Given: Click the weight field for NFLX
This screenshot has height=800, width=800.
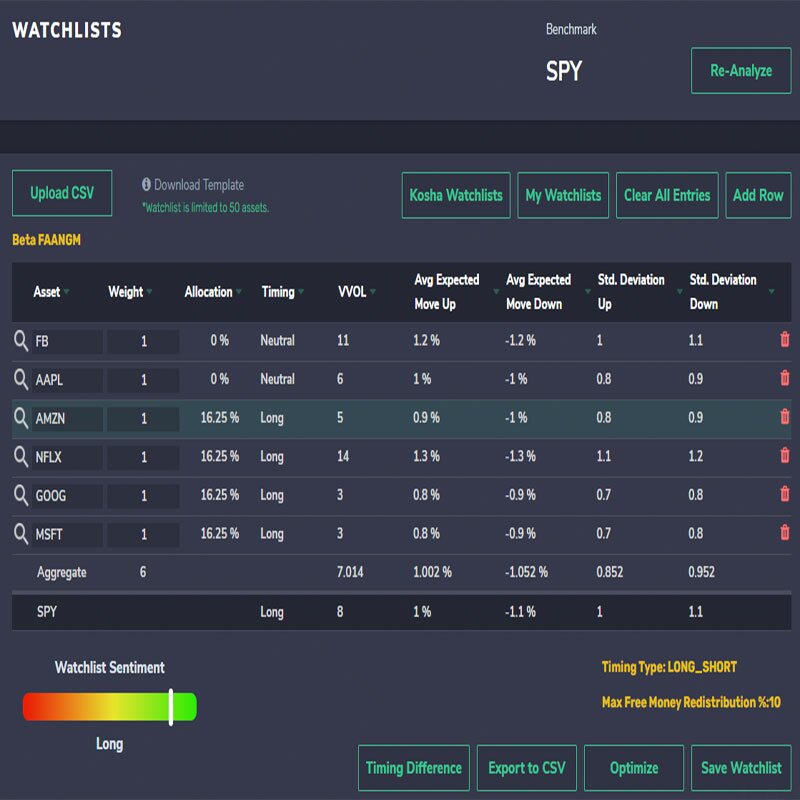Looking at the screenshot, I should pyautogui.click(x=143, y=457).
